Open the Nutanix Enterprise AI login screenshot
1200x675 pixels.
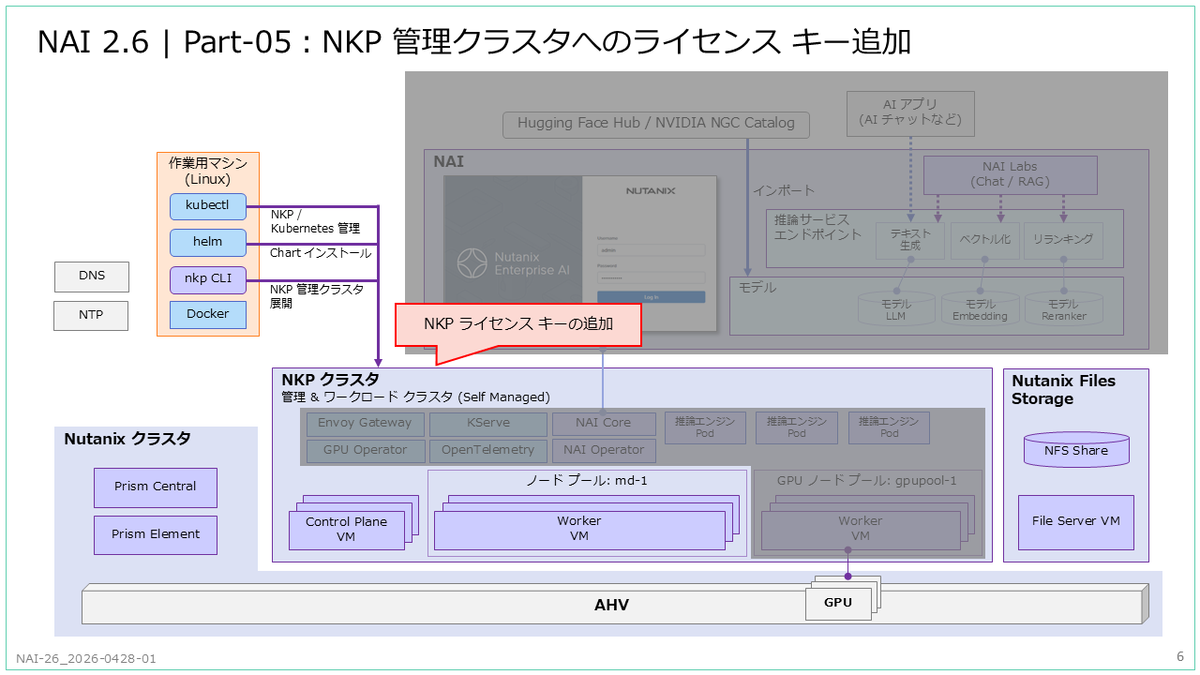[580, 255]
